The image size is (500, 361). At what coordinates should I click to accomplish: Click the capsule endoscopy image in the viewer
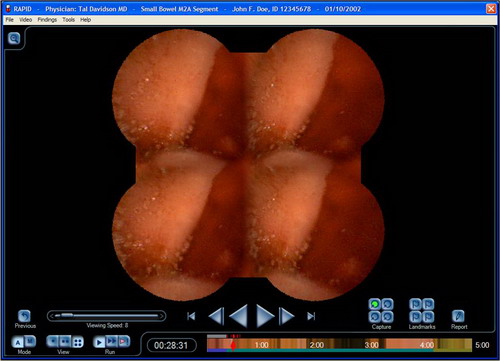248,165
